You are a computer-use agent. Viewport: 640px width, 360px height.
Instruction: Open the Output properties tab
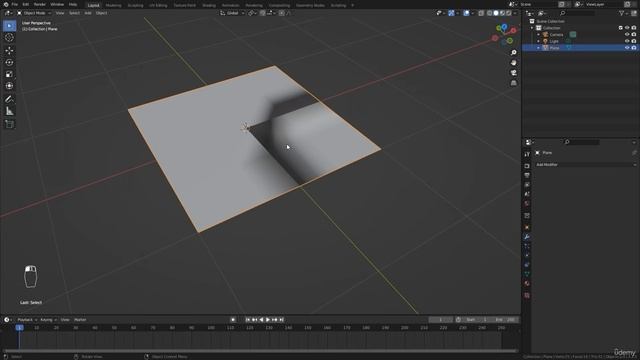point(527,176)
